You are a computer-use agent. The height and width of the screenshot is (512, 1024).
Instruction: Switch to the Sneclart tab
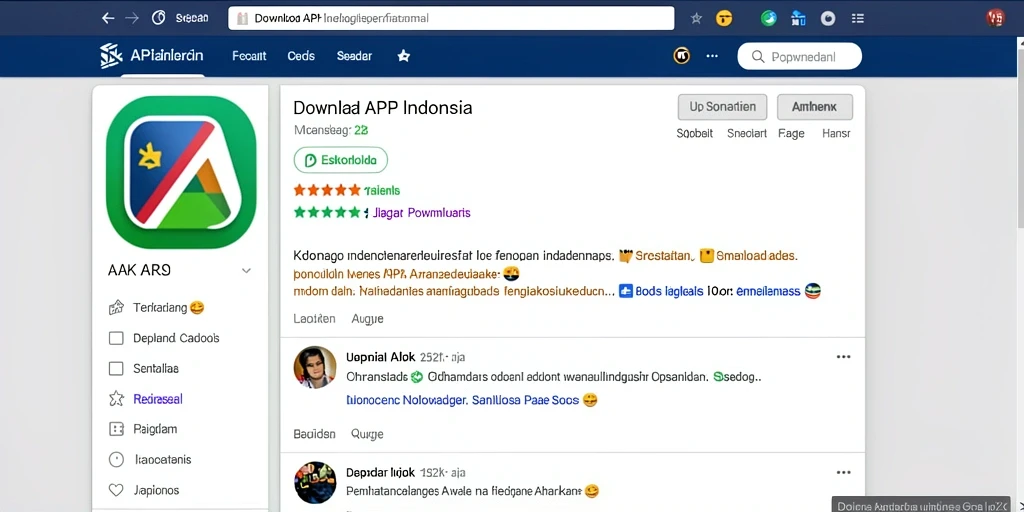(x=747, y=133)
